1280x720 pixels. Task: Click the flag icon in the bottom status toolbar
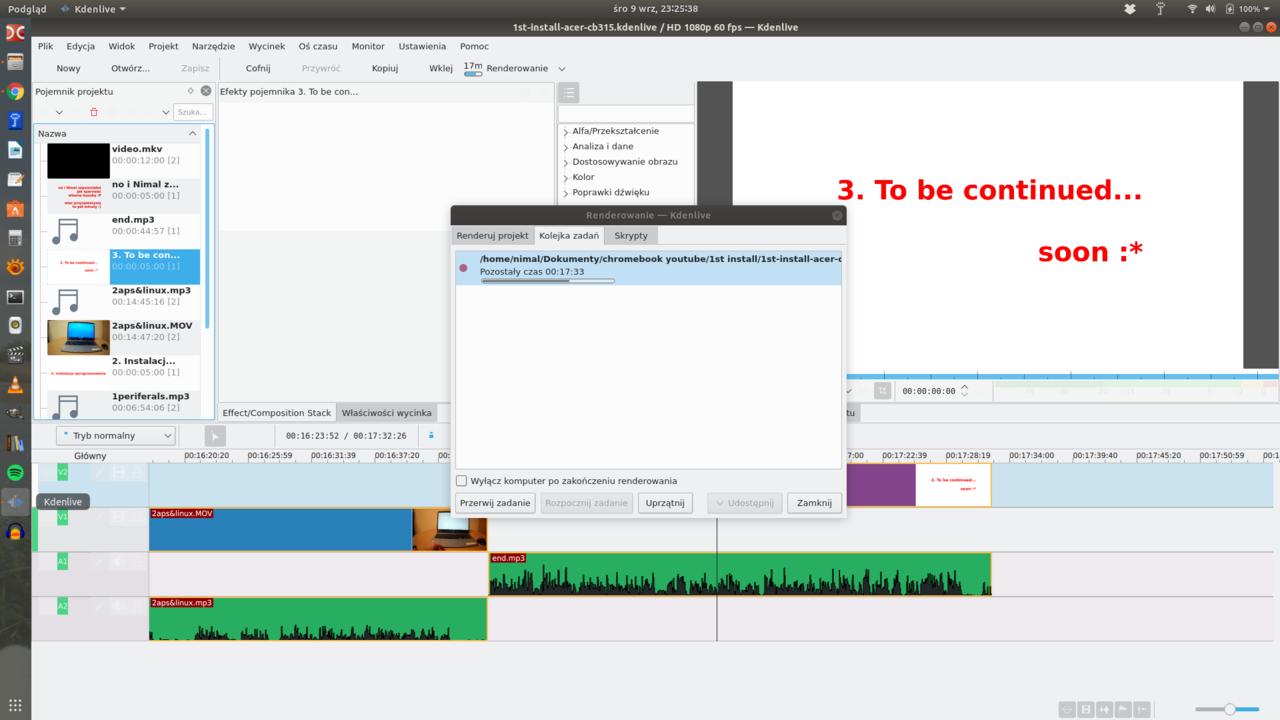[1123, 709]
